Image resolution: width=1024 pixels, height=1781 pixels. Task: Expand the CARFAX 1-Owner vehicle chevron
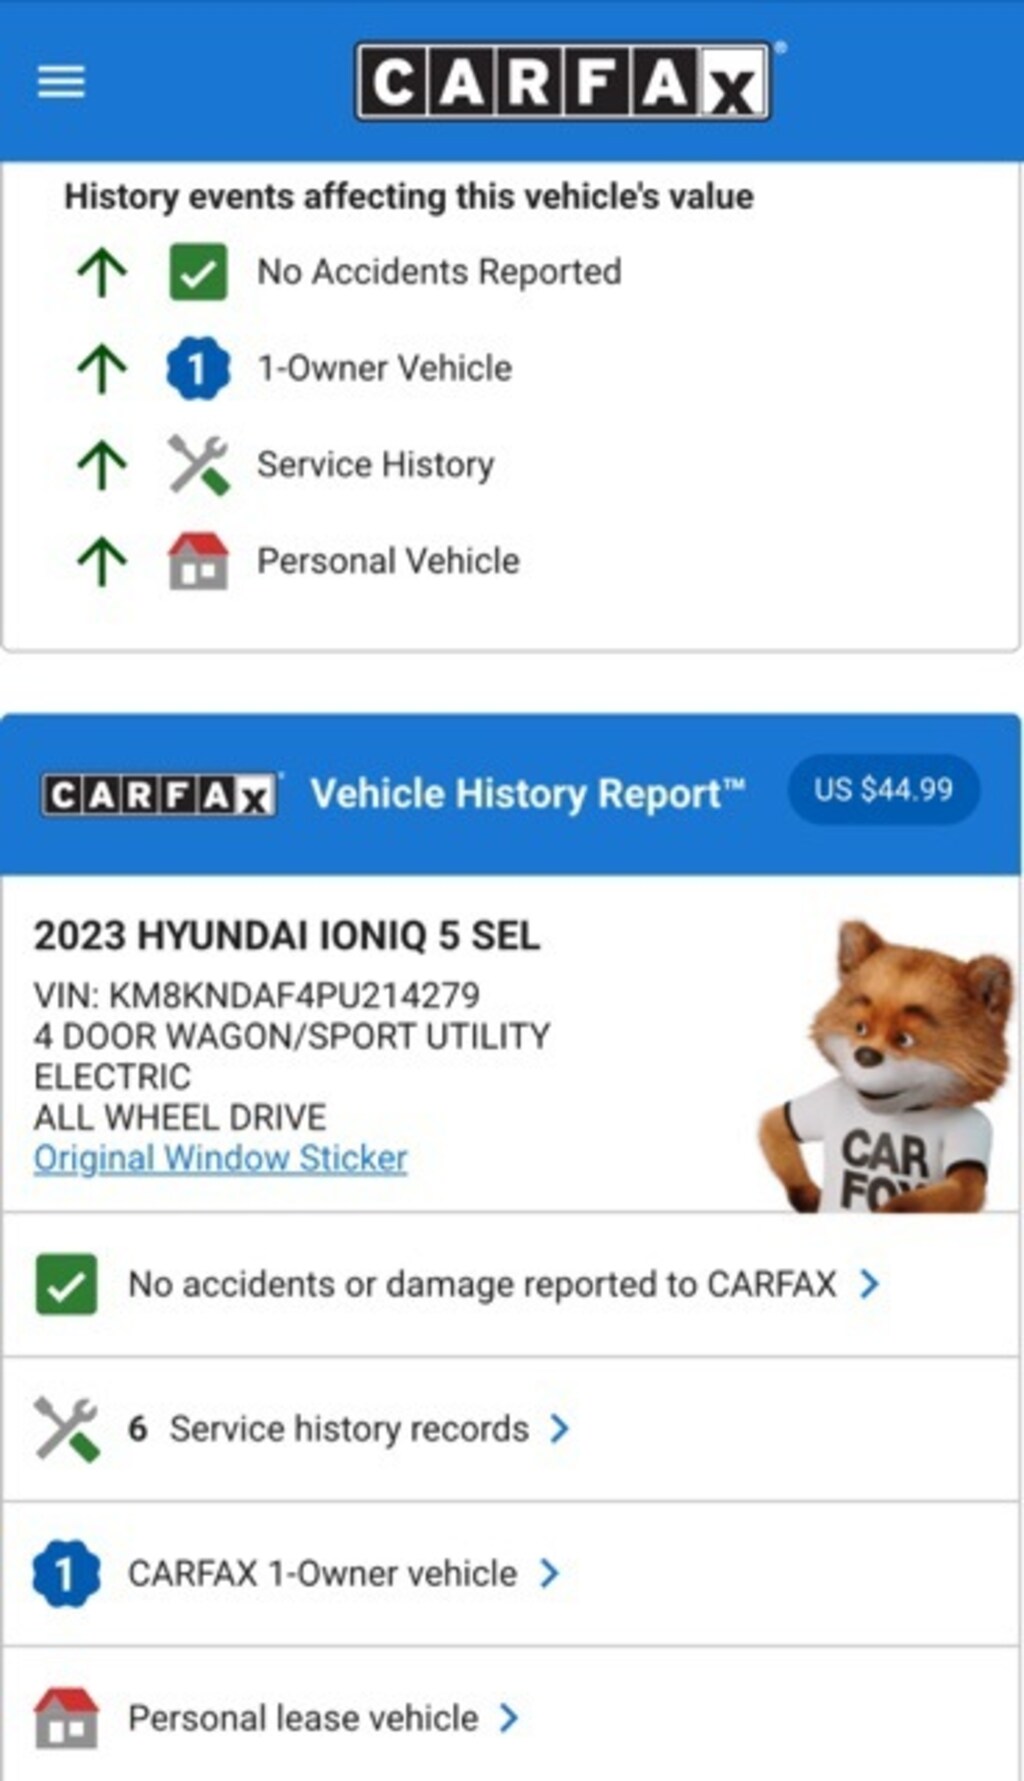(549, 1574)
